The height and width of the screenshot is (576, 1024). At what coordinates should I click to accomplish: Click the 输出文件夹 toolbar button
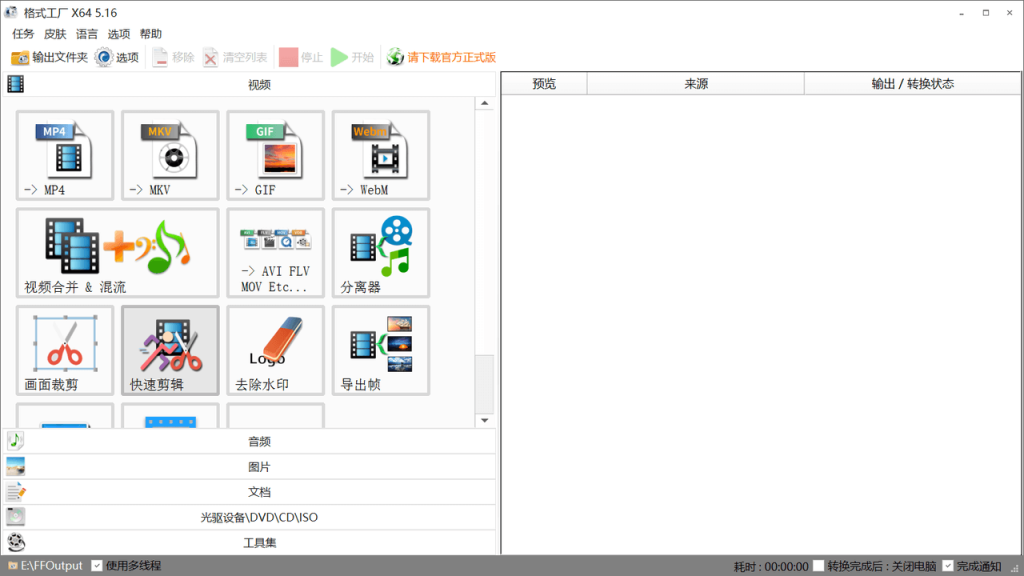click(x=49, y=57)
